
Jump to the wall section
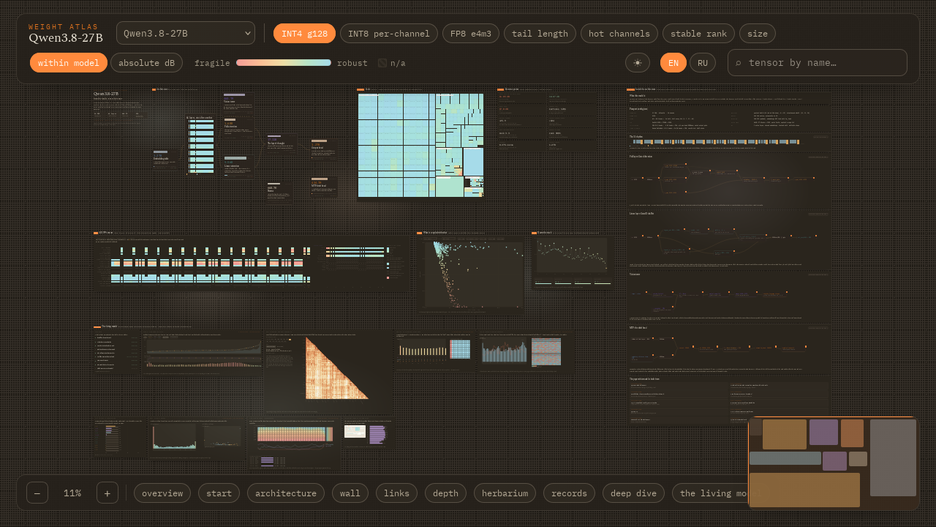point(350,493)
